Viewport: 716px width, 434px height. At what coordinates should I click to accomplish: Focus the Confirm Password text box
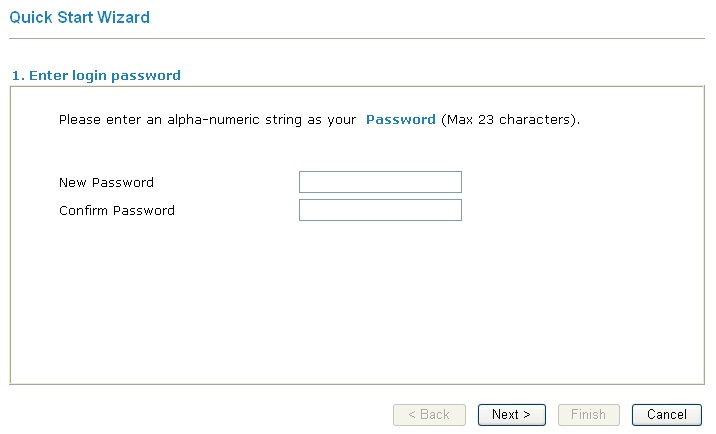380,210
